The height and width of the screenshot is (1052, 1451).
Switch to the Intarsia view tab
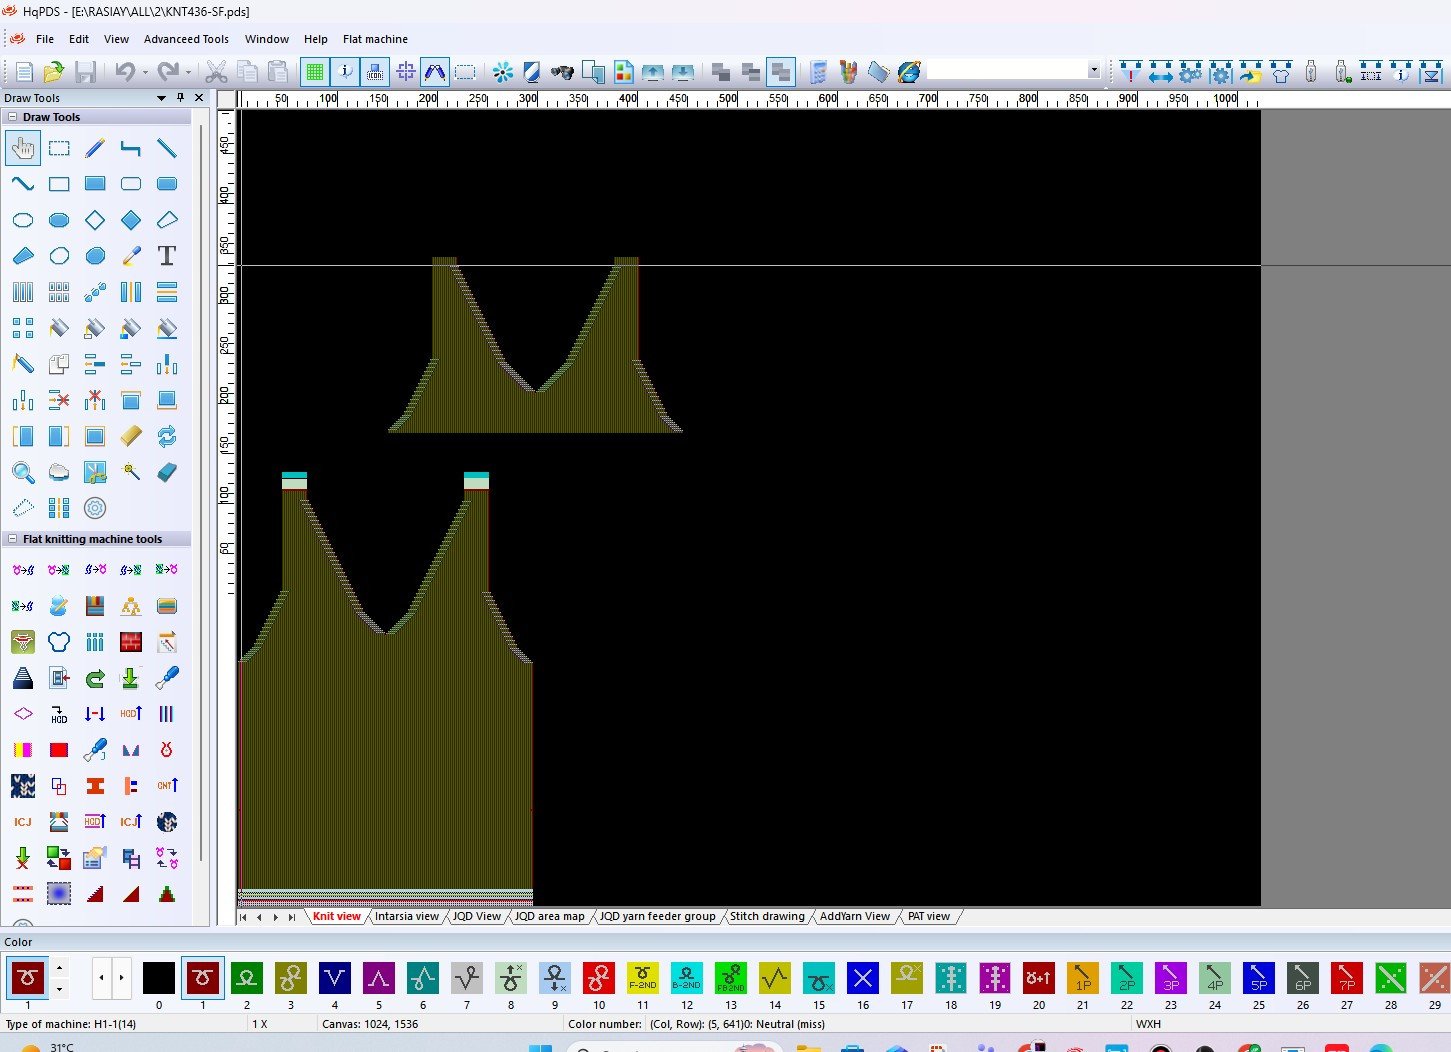point(406,916)
